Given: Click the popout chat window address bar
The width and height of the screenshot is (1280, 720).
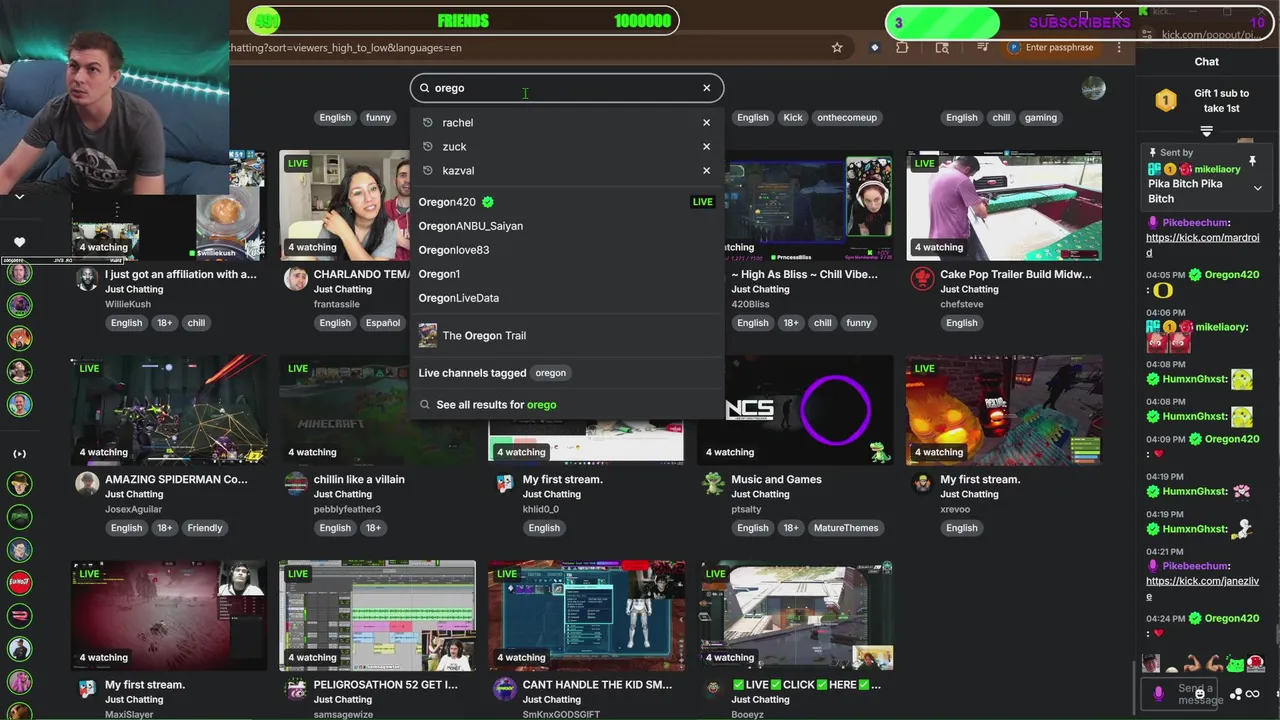Looking at the screenshot, I should (x=1211, y=35).
